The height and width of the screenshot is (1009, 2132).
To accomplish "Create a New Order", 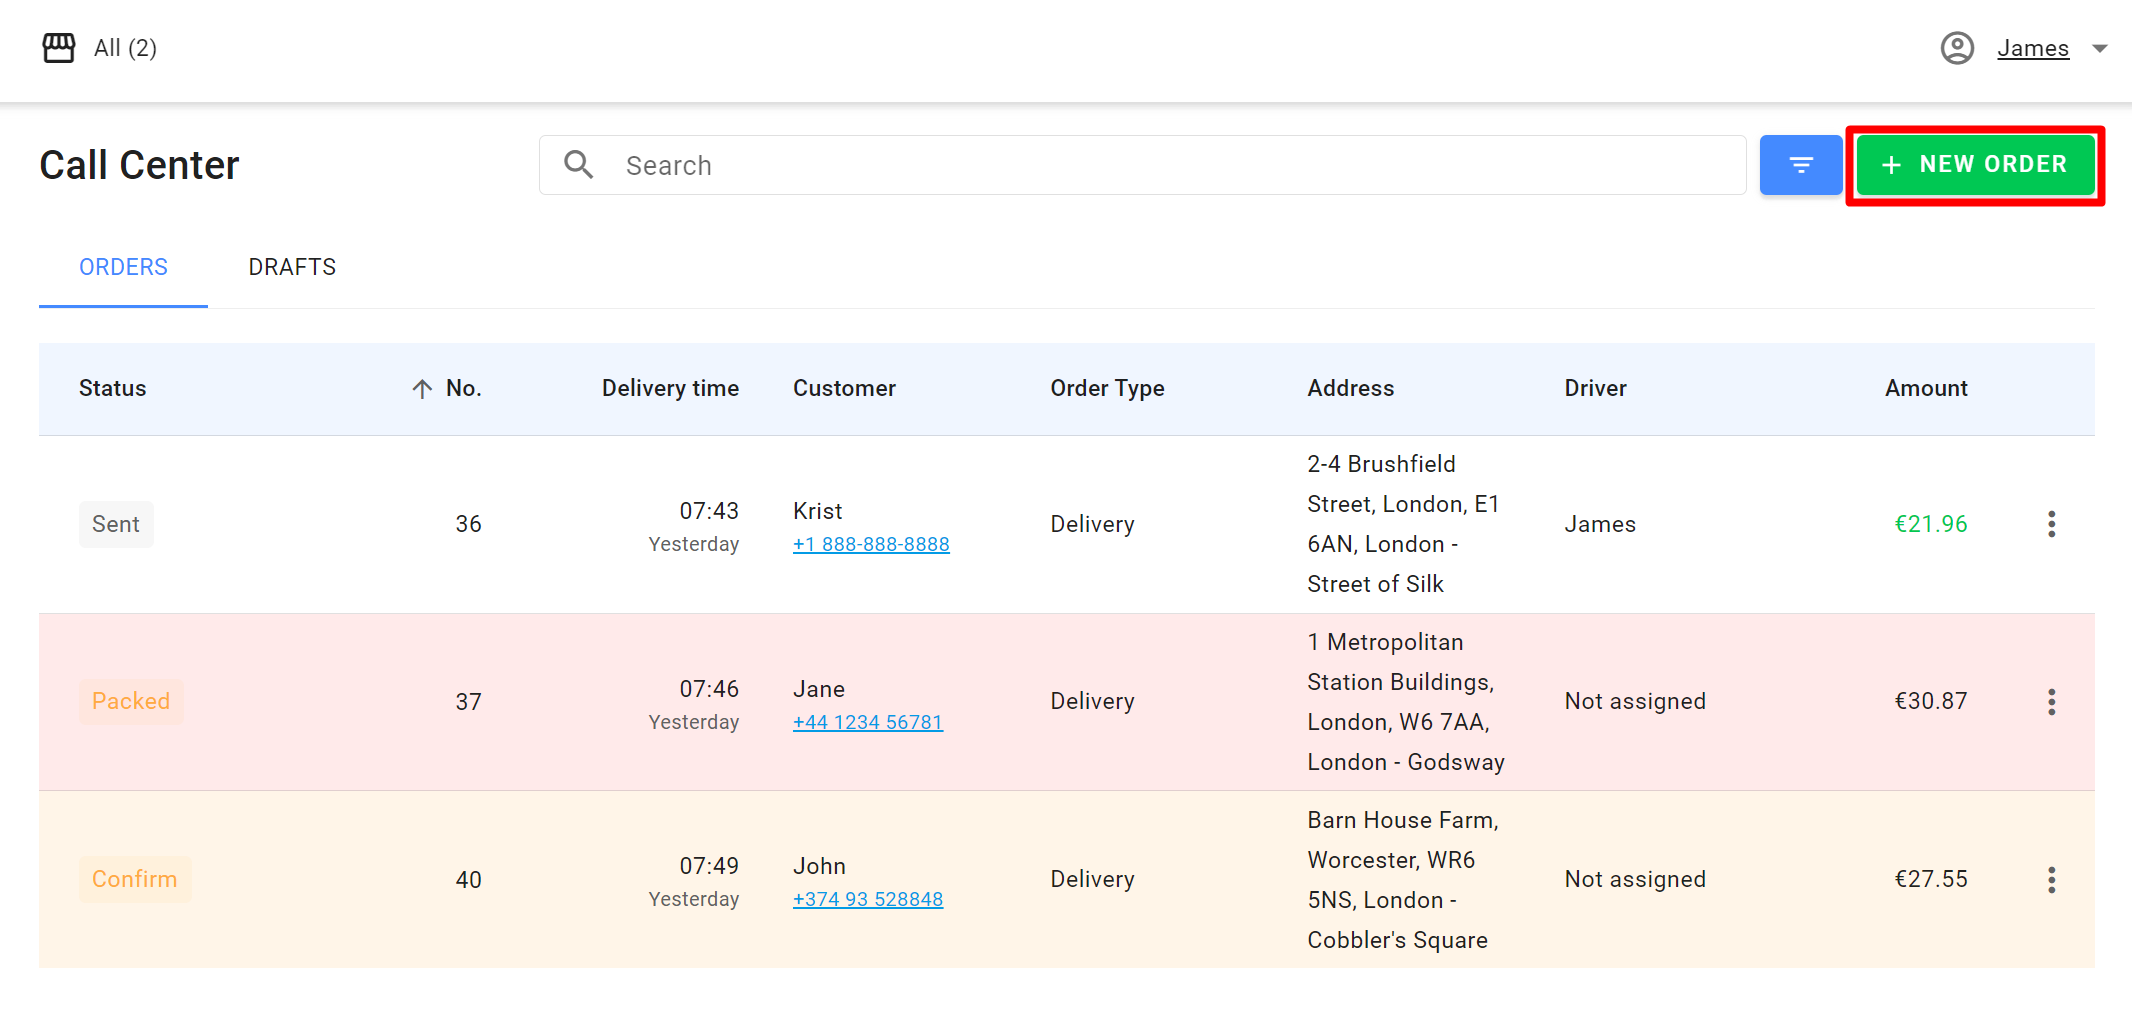I will coord(1975,165).
